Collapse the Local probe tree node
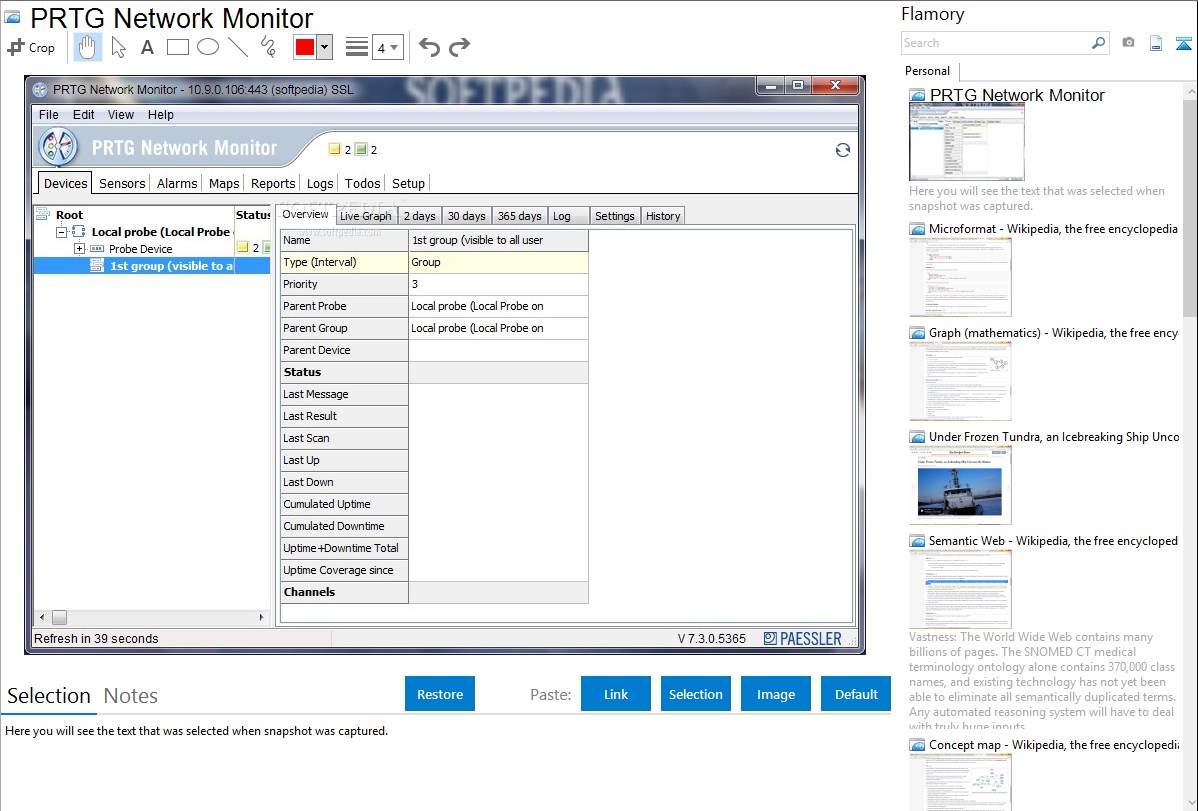 [62, 232]
